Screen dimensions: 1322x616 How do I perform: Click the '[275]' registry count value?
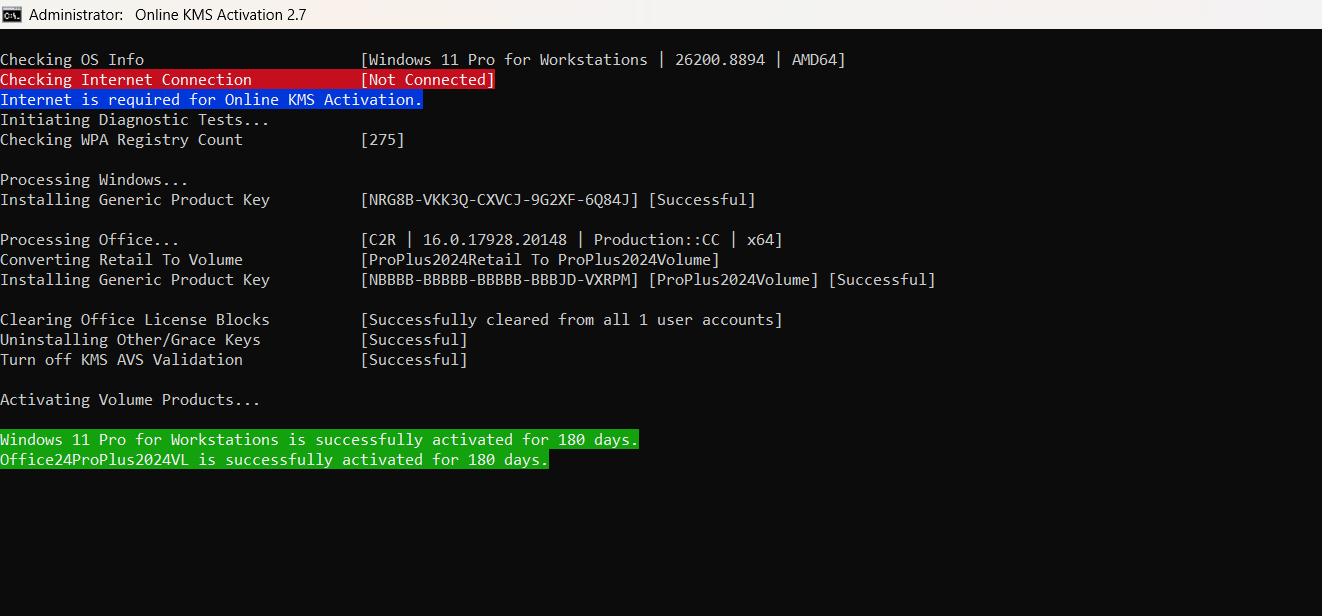(x=383, y=140)
